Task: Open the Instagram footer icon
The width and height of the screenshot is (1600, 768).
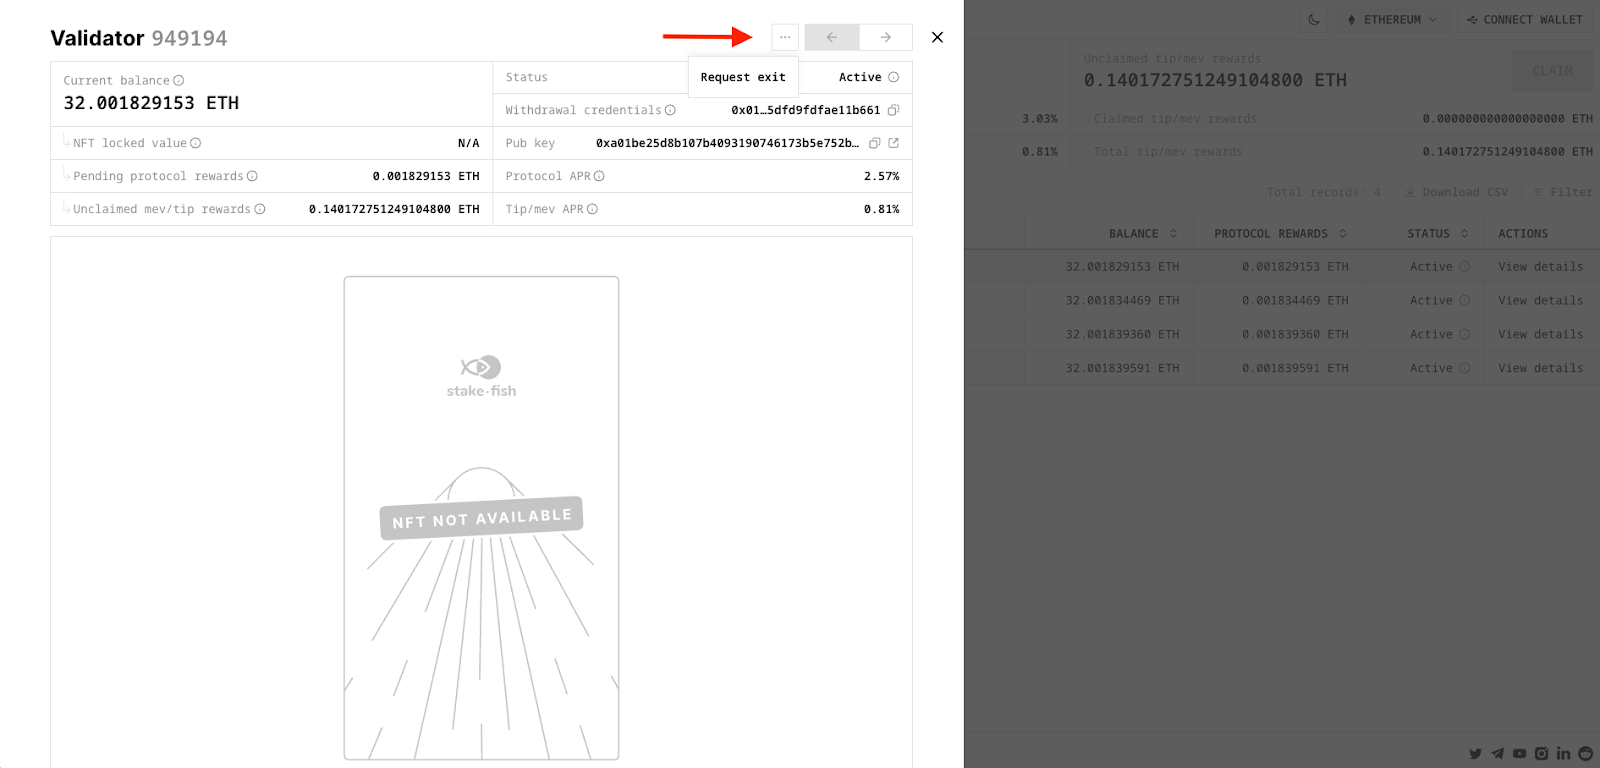Action: pyautogui.click(x=1542, y=754)
